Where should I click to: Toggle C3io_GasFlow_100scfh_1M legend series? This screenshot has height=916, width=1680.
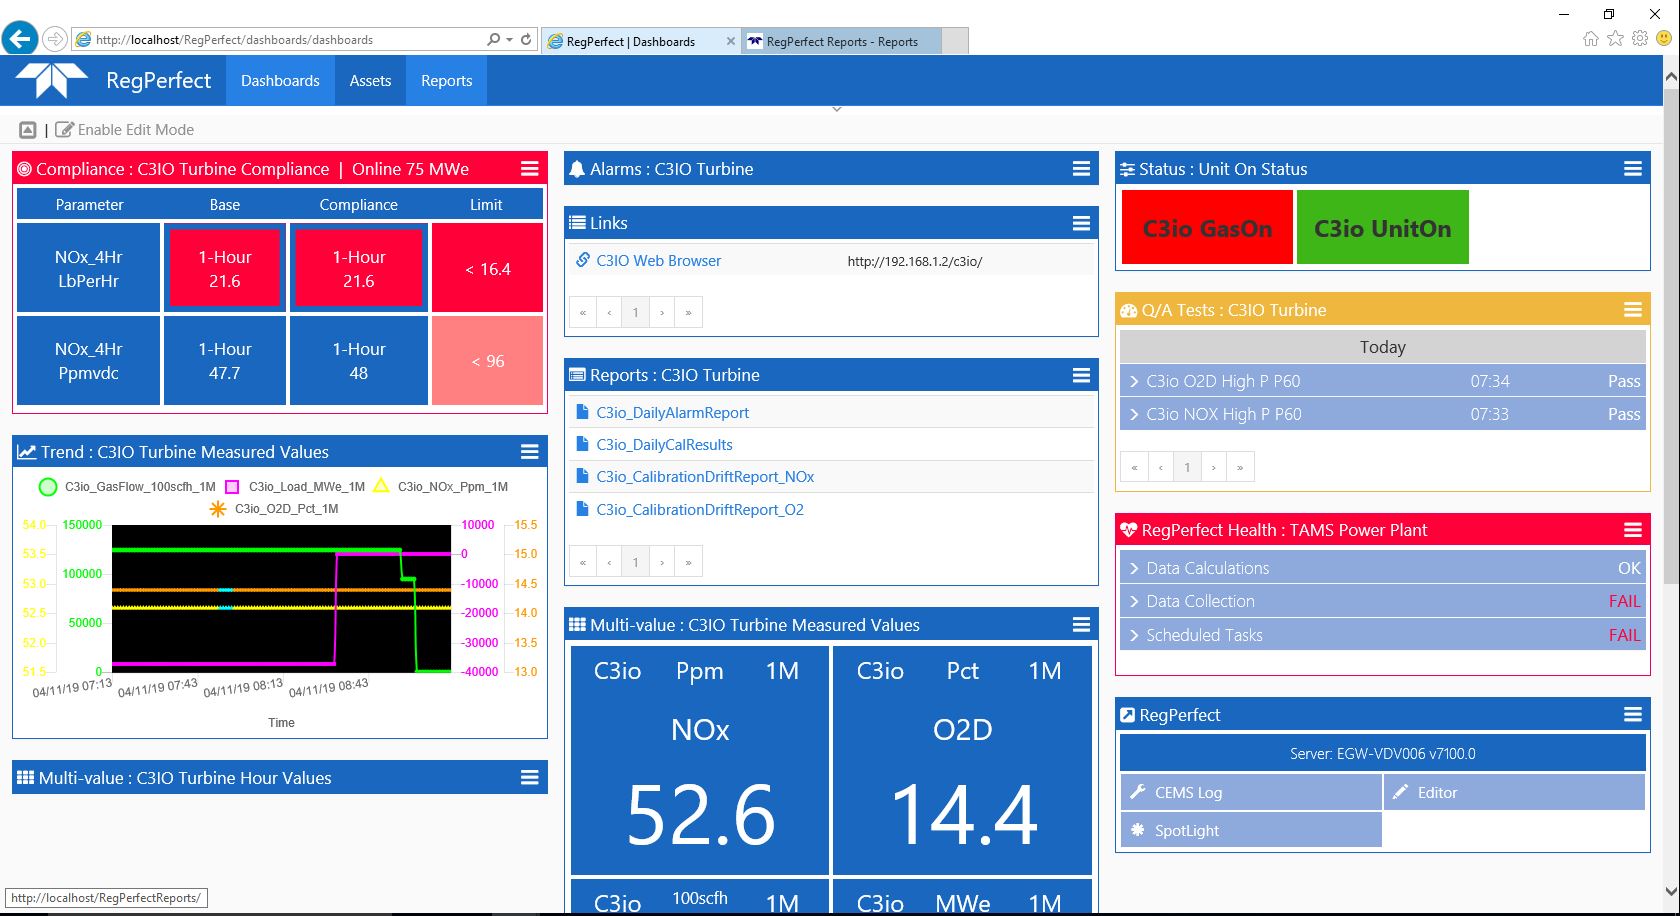139,487
